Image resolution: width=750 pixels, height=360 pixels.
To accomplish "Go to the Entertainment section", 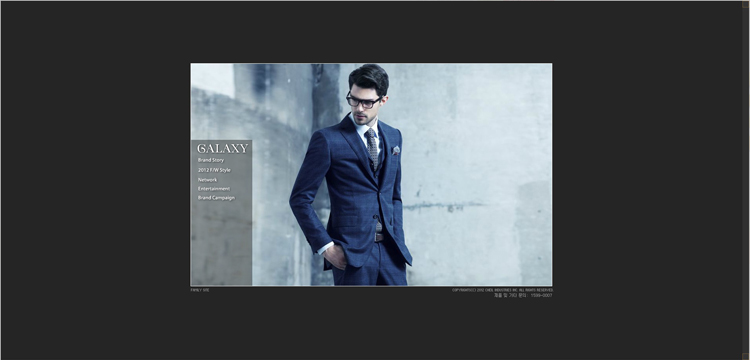I will point(214,189).
